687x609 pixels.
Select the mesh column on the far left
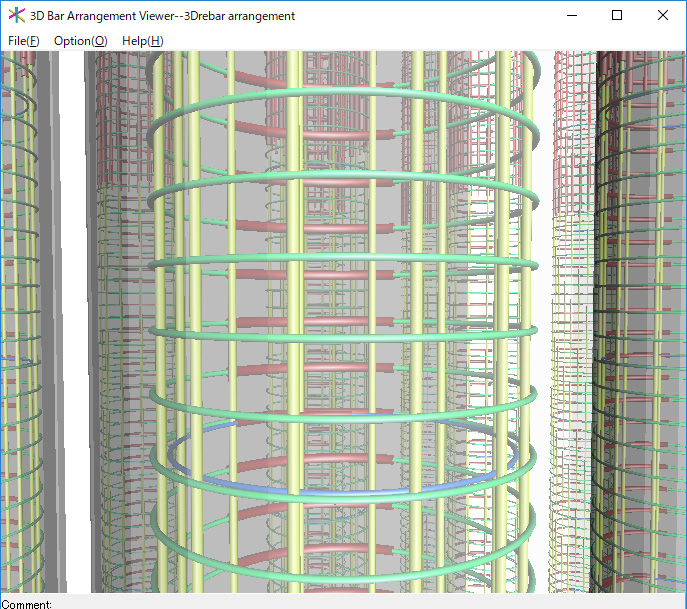click(18, 300)
